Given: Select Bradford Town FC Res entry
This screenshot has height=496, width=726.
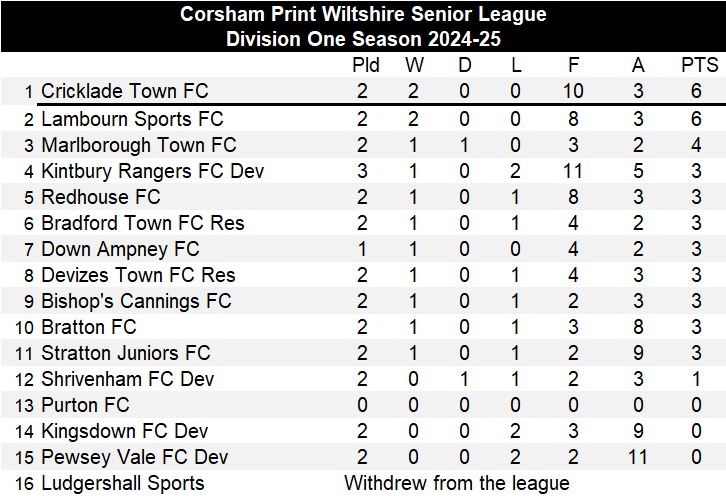Looking at the screenshot, I should click(142, 224).
